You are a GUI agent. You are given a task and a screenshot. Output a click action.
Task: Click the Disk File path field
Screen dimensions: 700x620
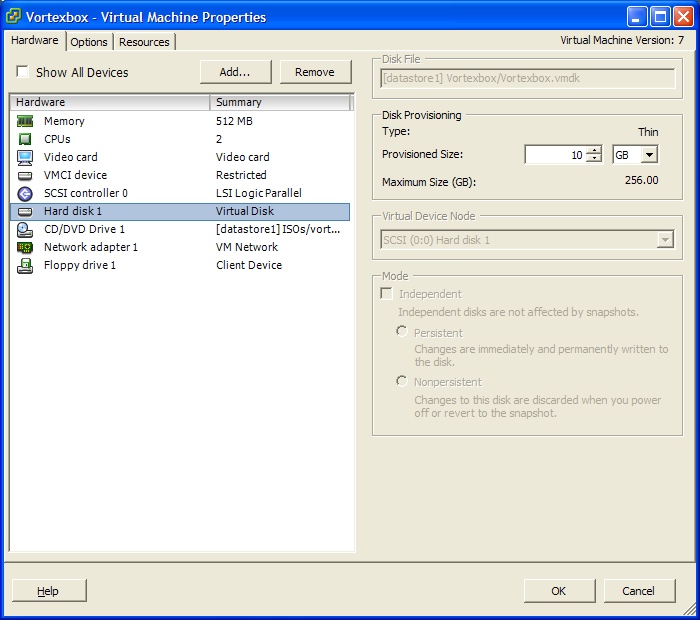click(528, 78)
